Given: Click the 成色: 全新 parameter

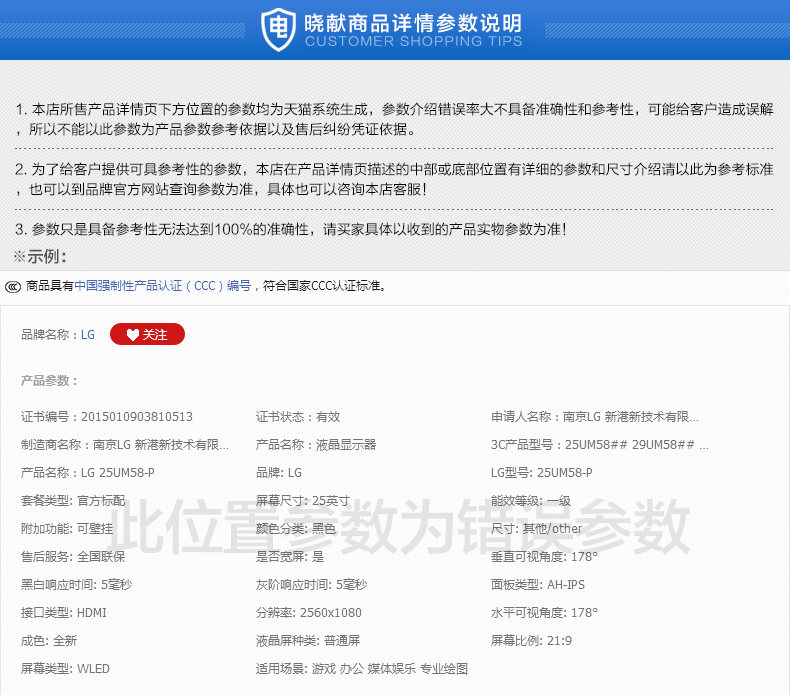Looking at the screenshot, I should pyautogui.click(x=49, y=641).
